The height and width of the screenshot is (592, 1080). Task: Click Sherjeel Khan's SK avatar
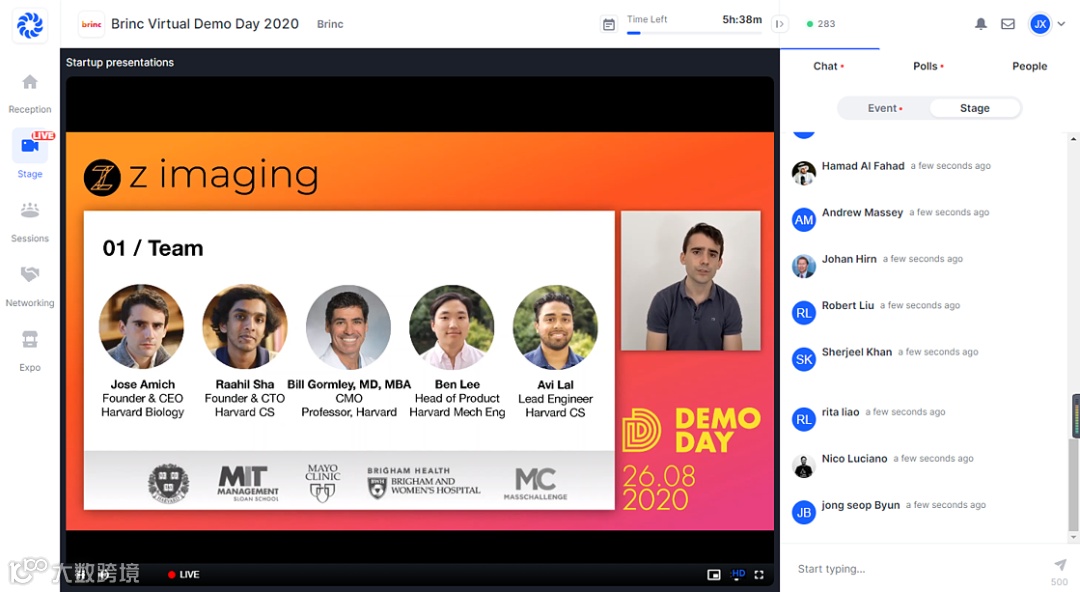pyautogui.click(x=804, y=359)
